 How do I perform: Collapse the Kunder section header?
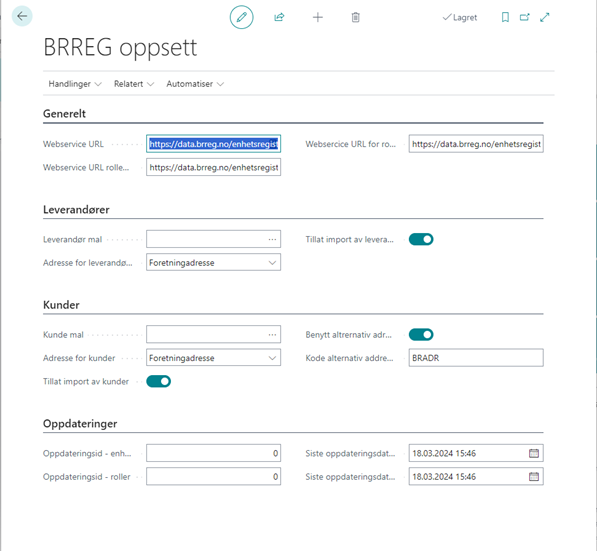click(x=61, y=305)
